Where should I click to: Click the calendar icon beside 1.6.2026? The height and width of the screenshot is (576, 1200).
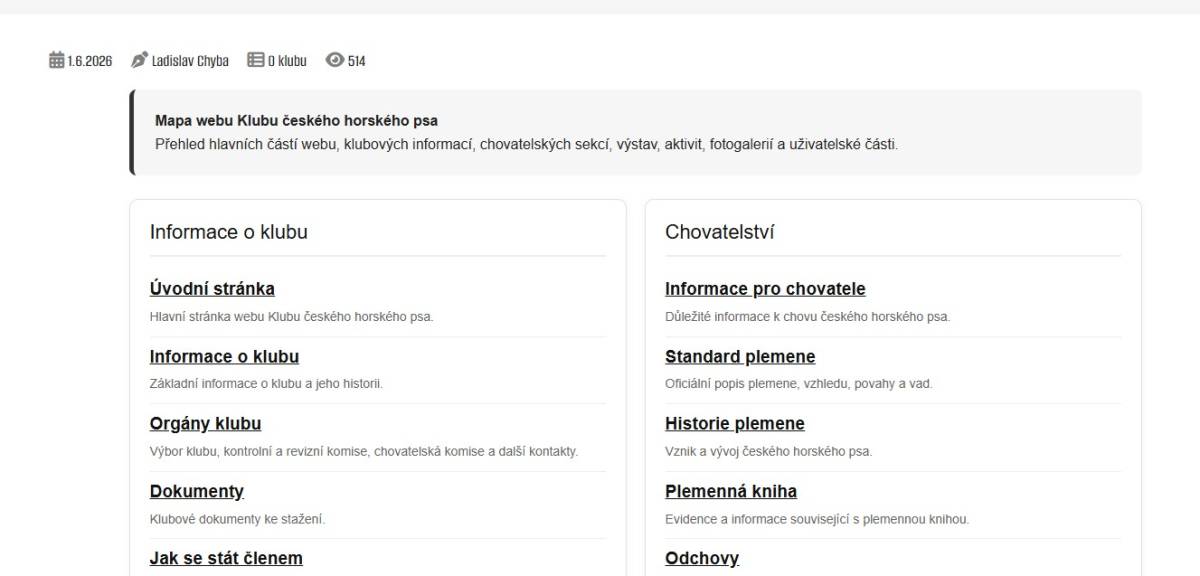click(x=56, y=60)
